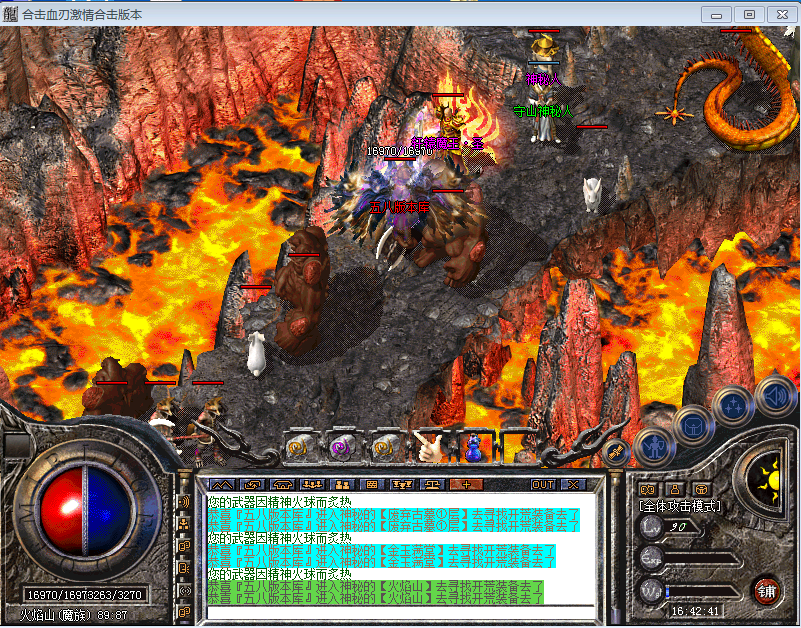801x628 pixels.
Task: Open the skills stars round button
Action: (x=734, y=406)
